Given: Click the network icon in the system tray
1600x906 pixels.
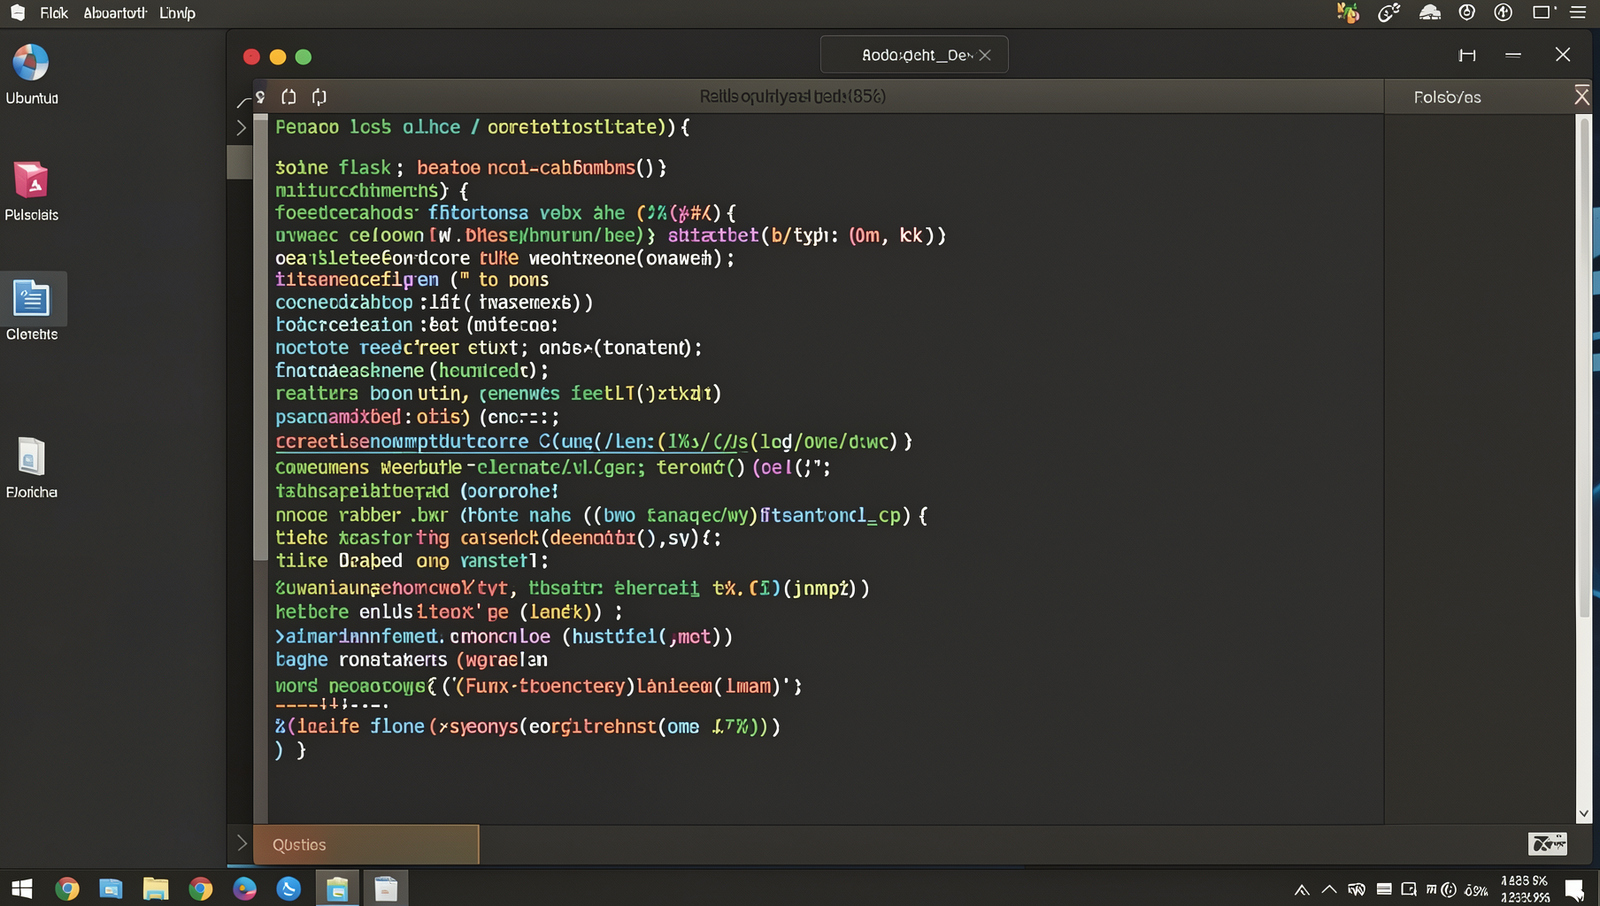Looking at the screenshot, I should pos(1357,889).
